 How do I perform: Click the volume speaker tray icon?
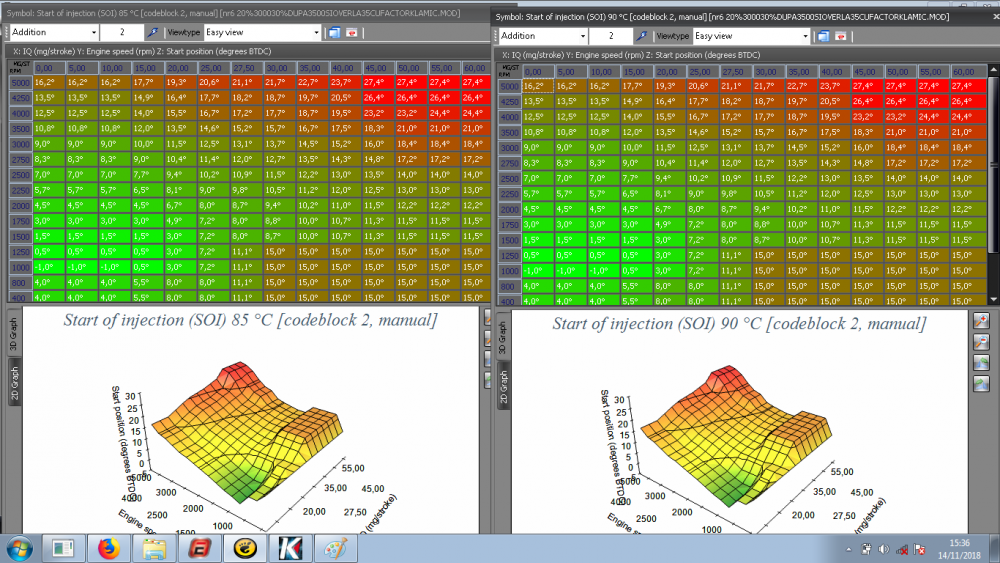884,549
